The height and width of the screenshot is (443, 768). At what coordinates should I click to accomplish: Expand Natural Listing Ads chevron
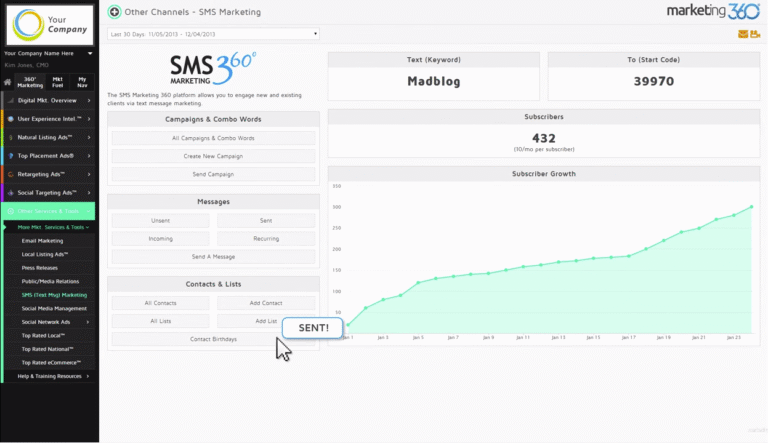pyautogui.click(x=89, y=138)
